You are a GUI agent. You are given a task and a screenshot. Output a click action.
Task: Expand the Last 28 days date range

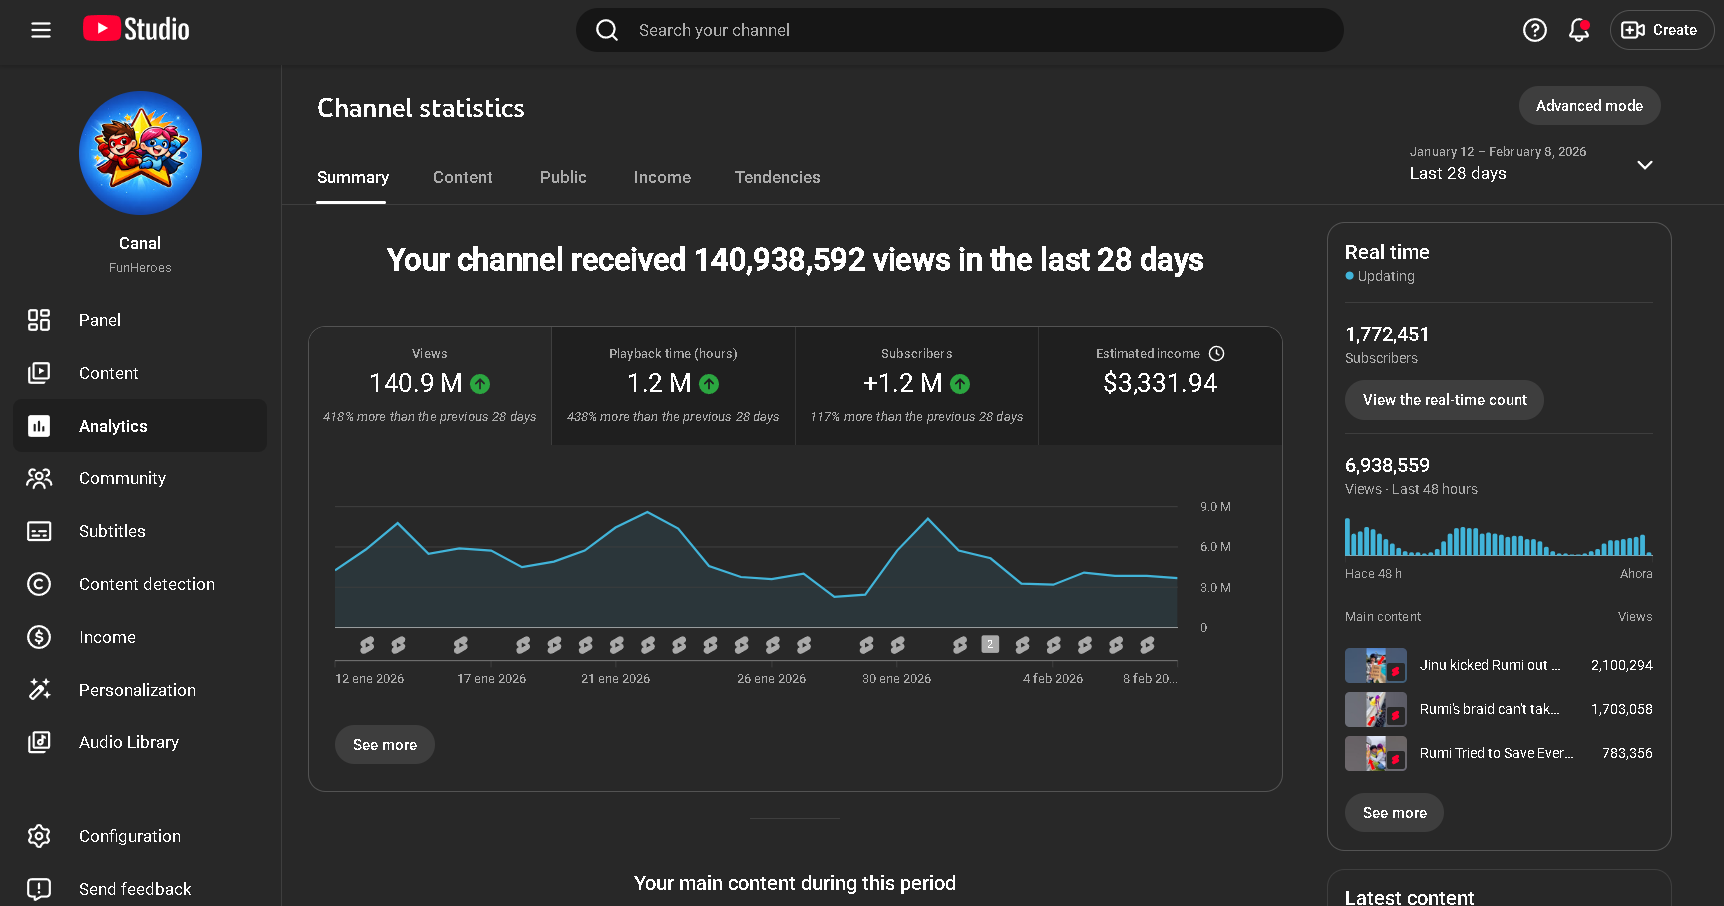[1644, 165]
